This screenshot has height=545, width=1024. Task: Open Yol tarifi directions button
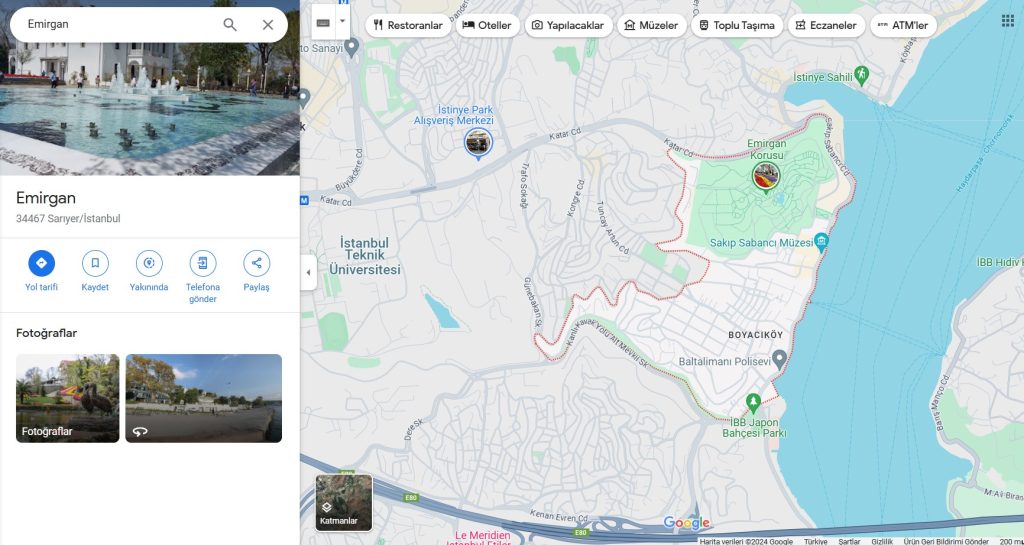coord(42,263)
